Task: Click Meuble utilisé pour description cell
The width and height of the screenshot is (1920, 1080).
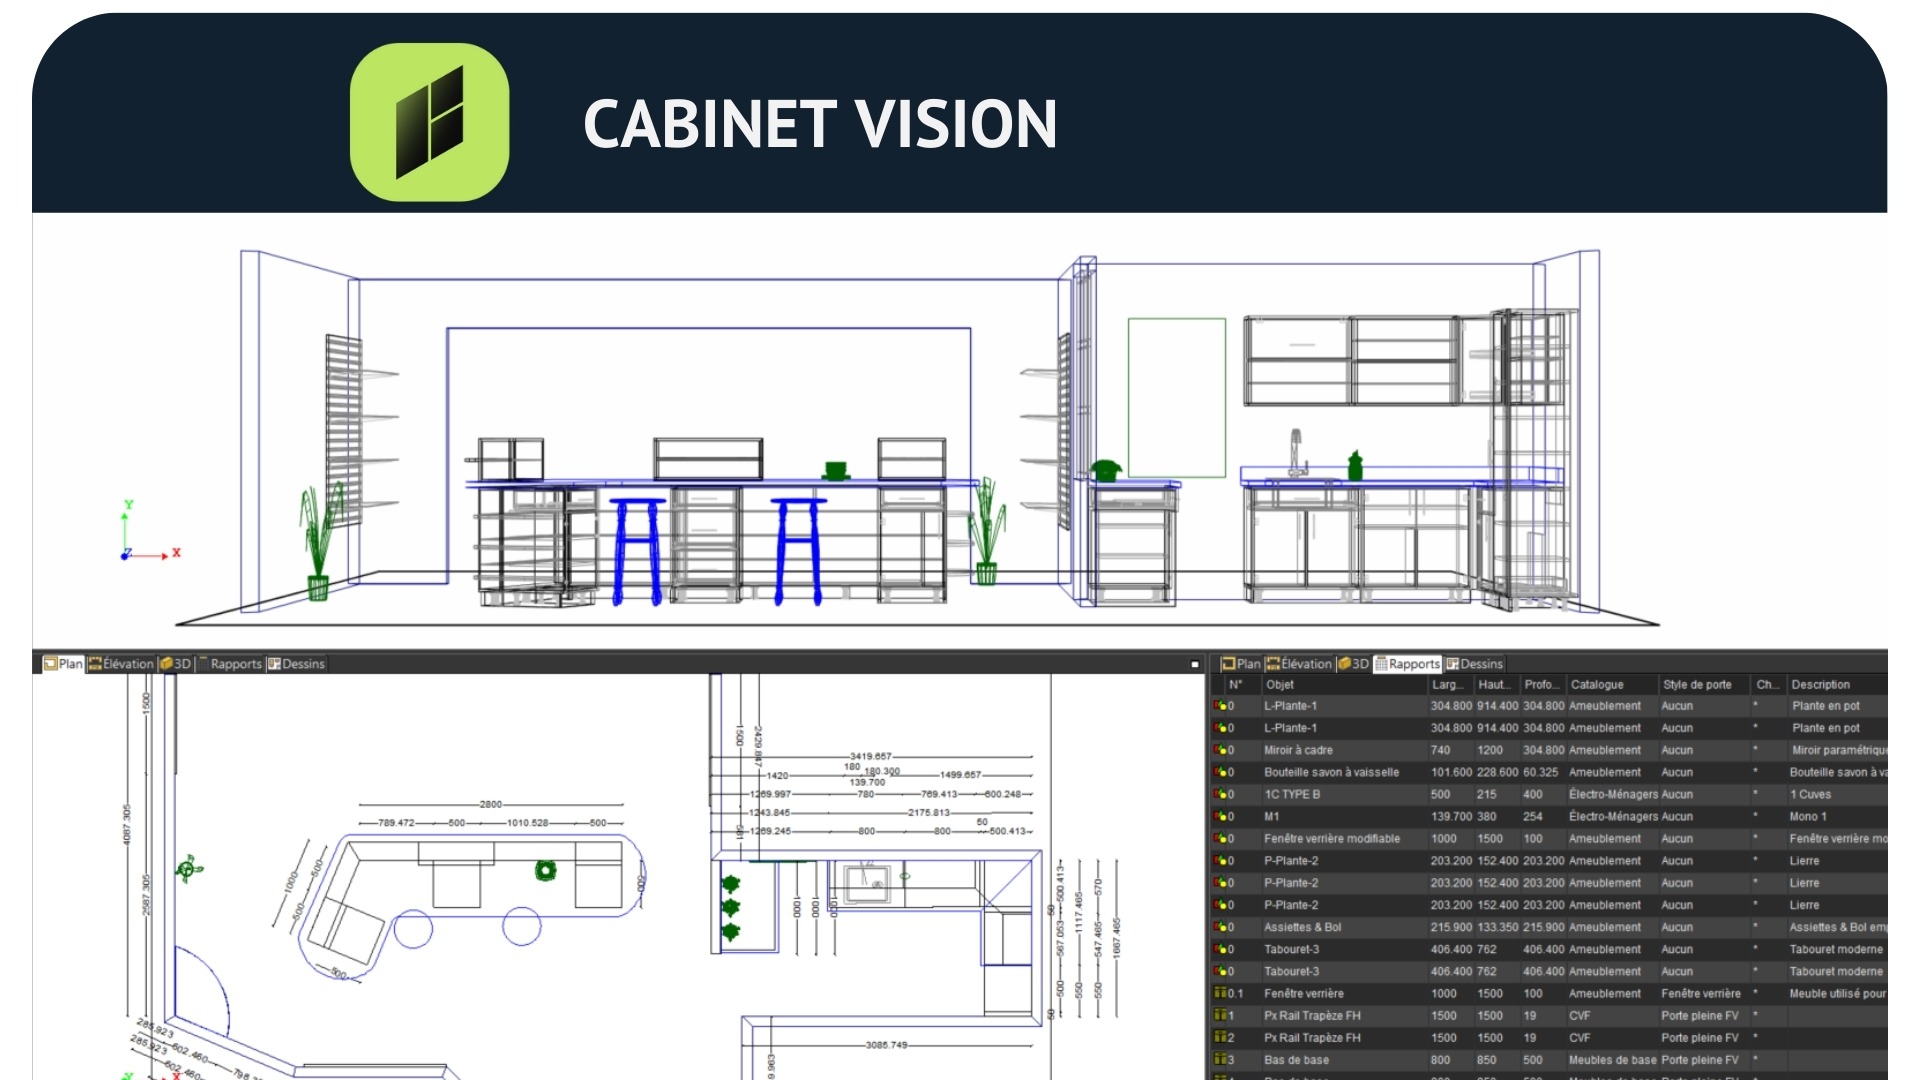Action: [x=1838, y=993]
